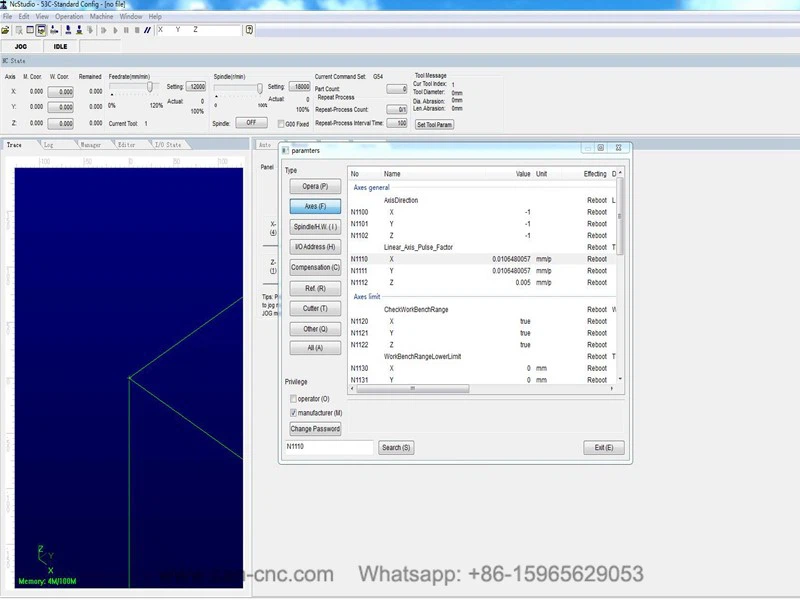Click the Change Password button
This screenshot has width=800, height=600.
(314, 428)
